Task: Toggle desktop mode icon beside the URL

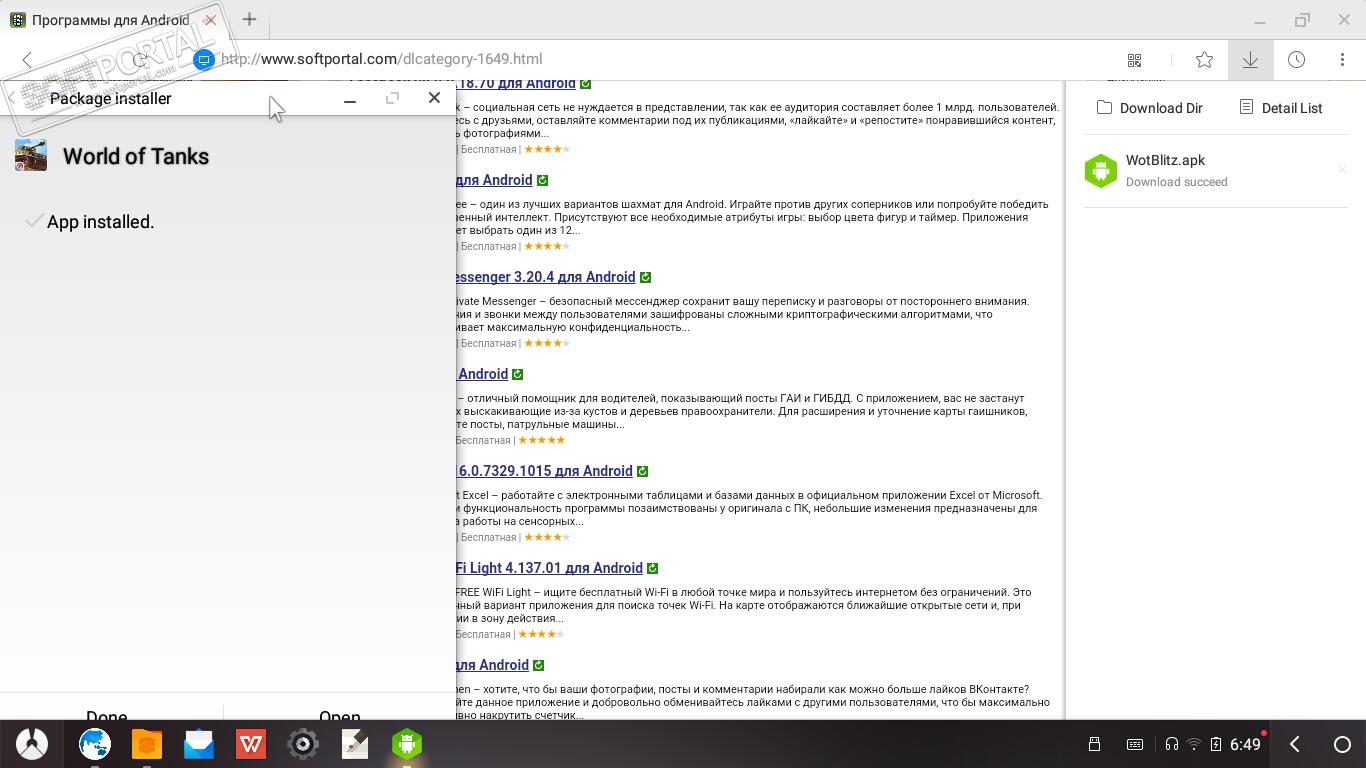Action: 204,60
